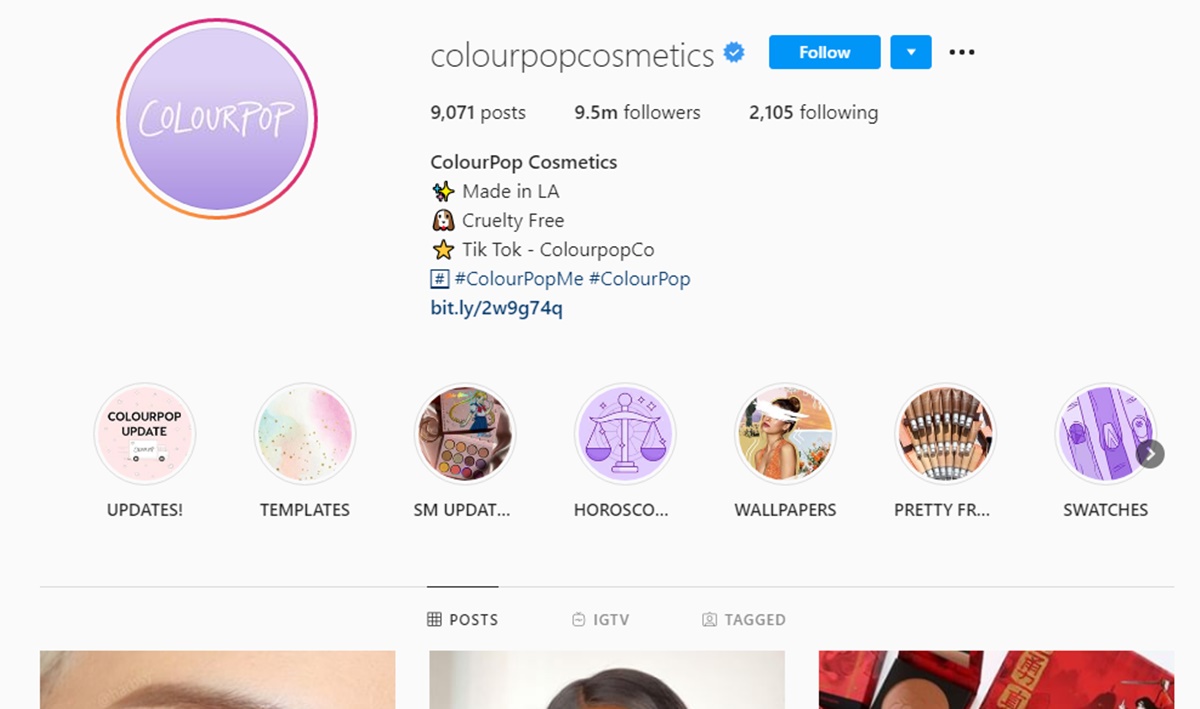Viewport: 1200px width, 709px height.
Task: View the SM UPDAT... highlight circle
Action: click(x=465, y=434)
